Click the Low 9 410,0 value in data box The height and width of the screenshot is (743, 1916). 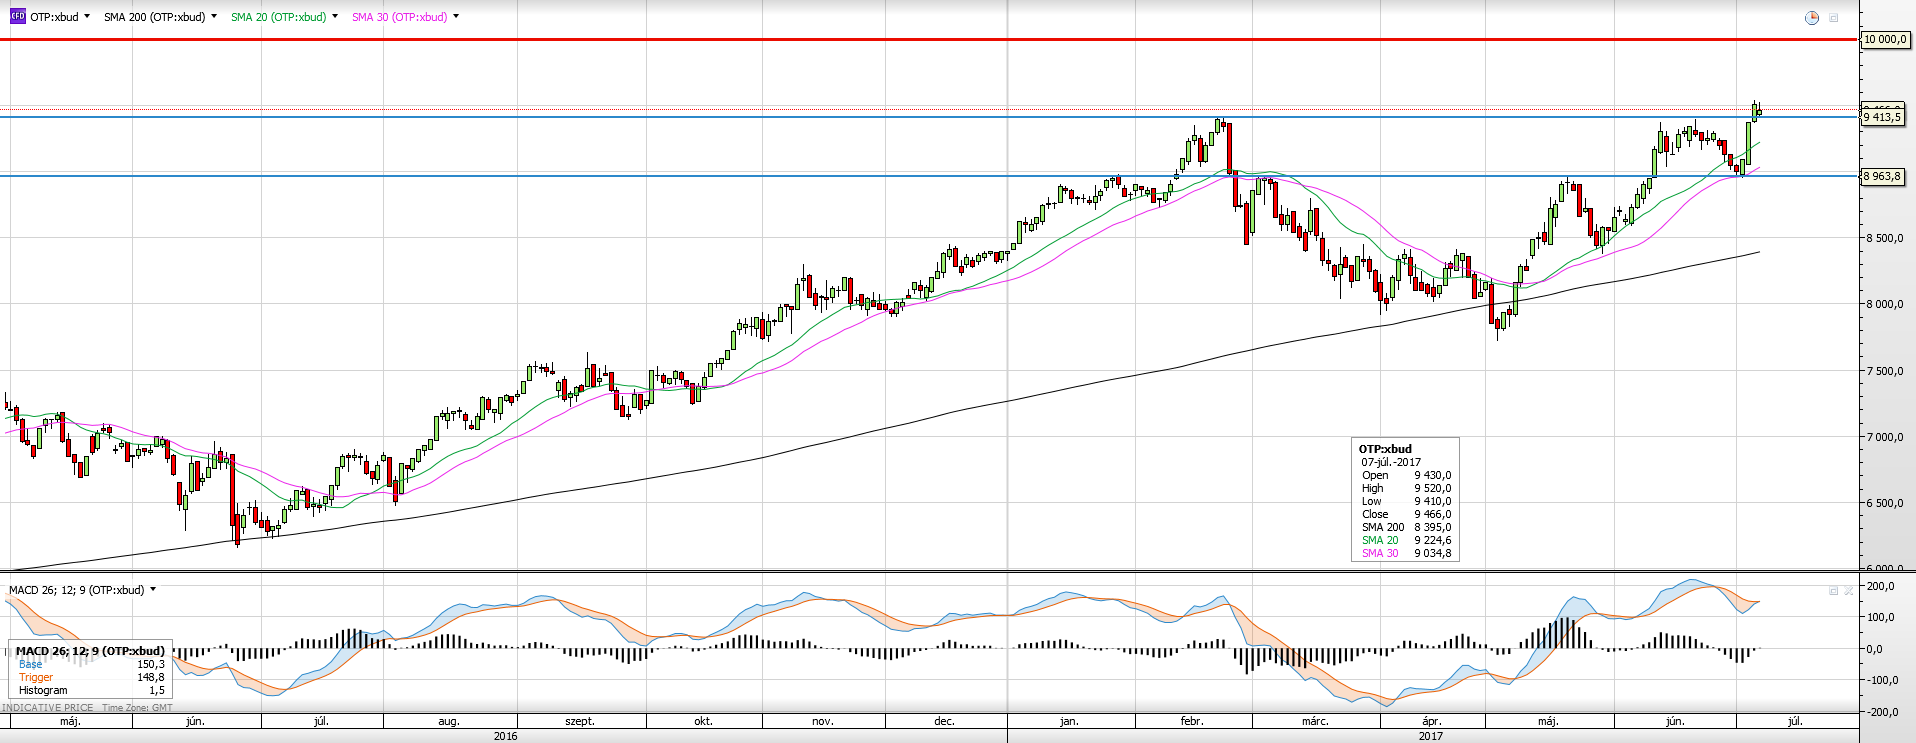tap(1432, 501)
